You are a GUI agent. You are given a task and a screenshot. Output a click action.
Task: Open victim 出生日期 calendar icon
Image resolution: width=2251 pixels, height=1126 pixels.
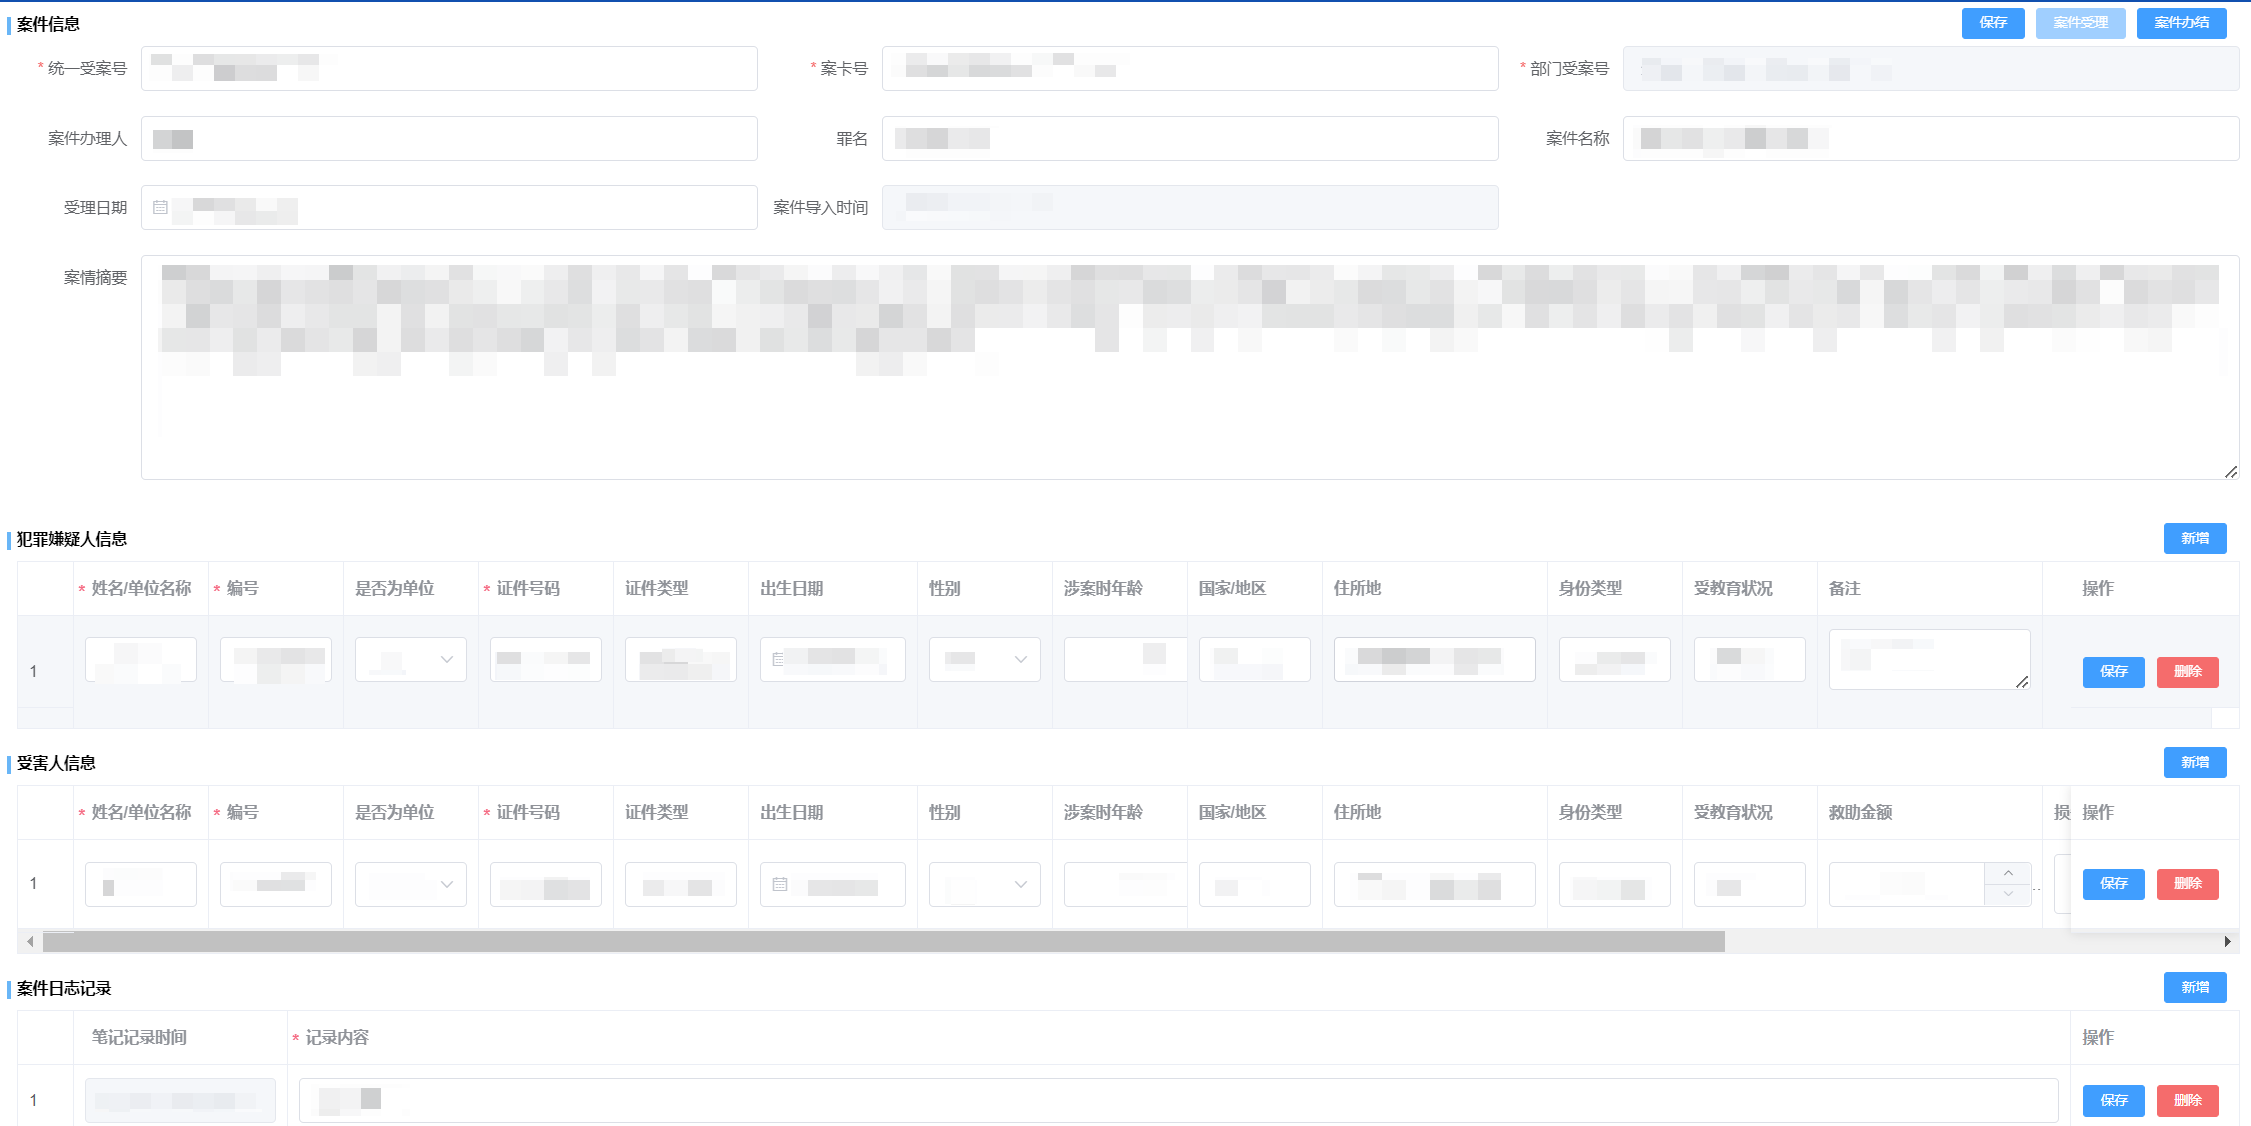pos(780,884)
